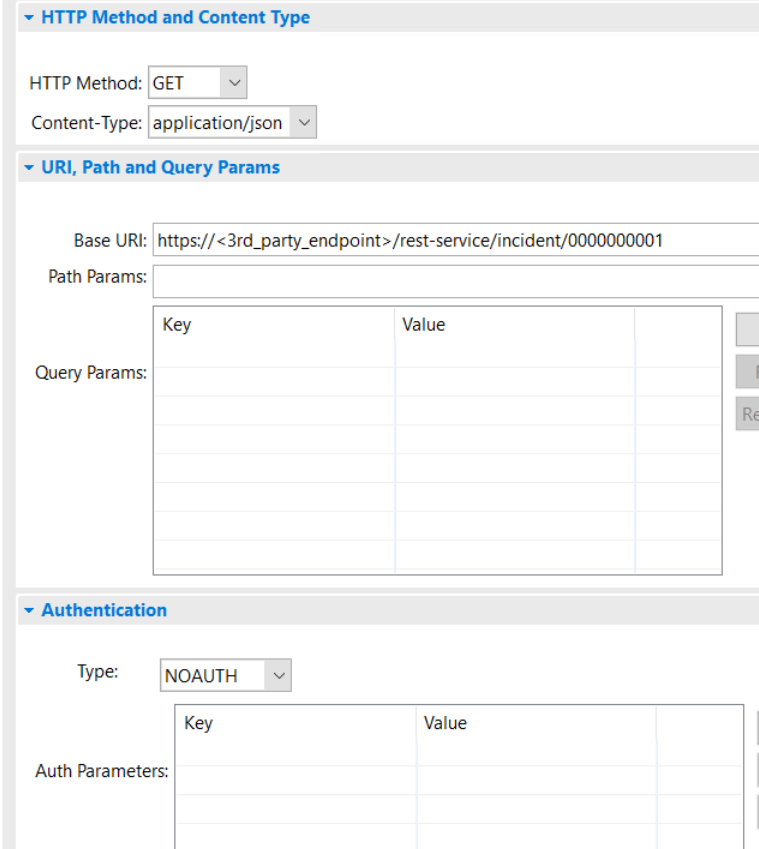Screen dimensions: 759x849
Task: Collapse the Authentication section
Action: pyautogui.click(x=29, y=611)
